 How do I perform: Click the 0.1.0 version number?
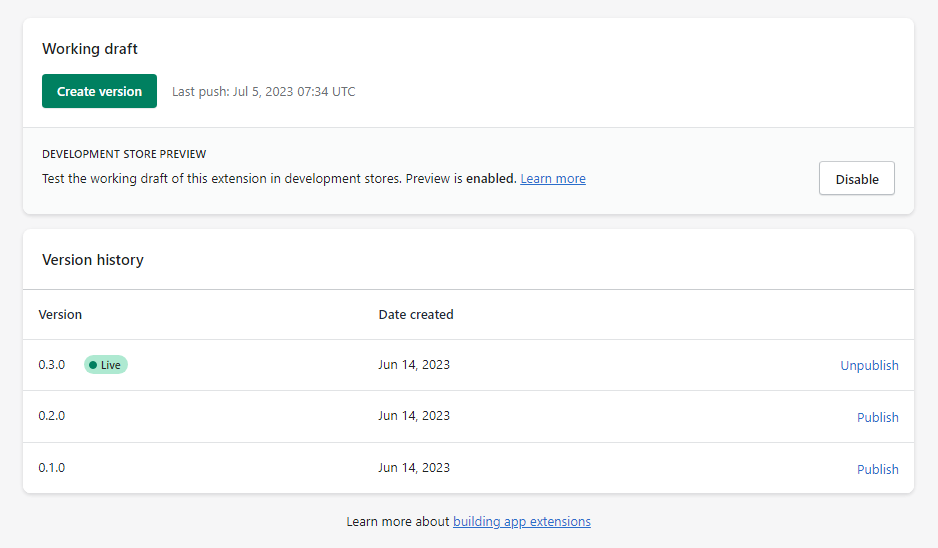(52, 468)
